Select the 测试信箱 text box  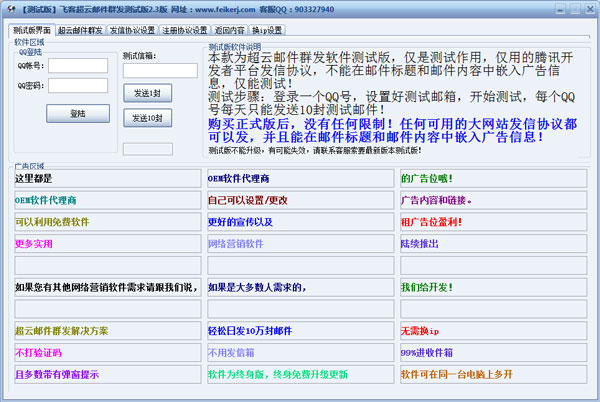click(x=160, y=71)
